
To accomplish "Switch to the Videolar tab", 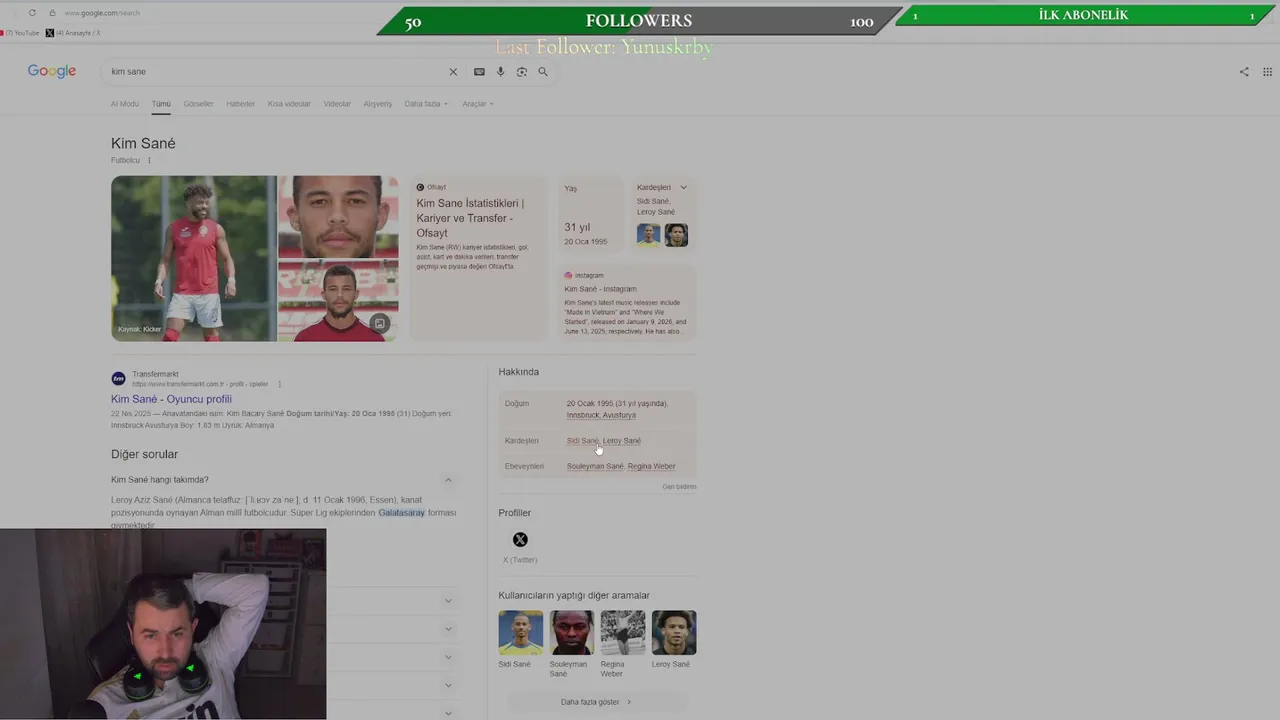I will click(x=337, y=104).
